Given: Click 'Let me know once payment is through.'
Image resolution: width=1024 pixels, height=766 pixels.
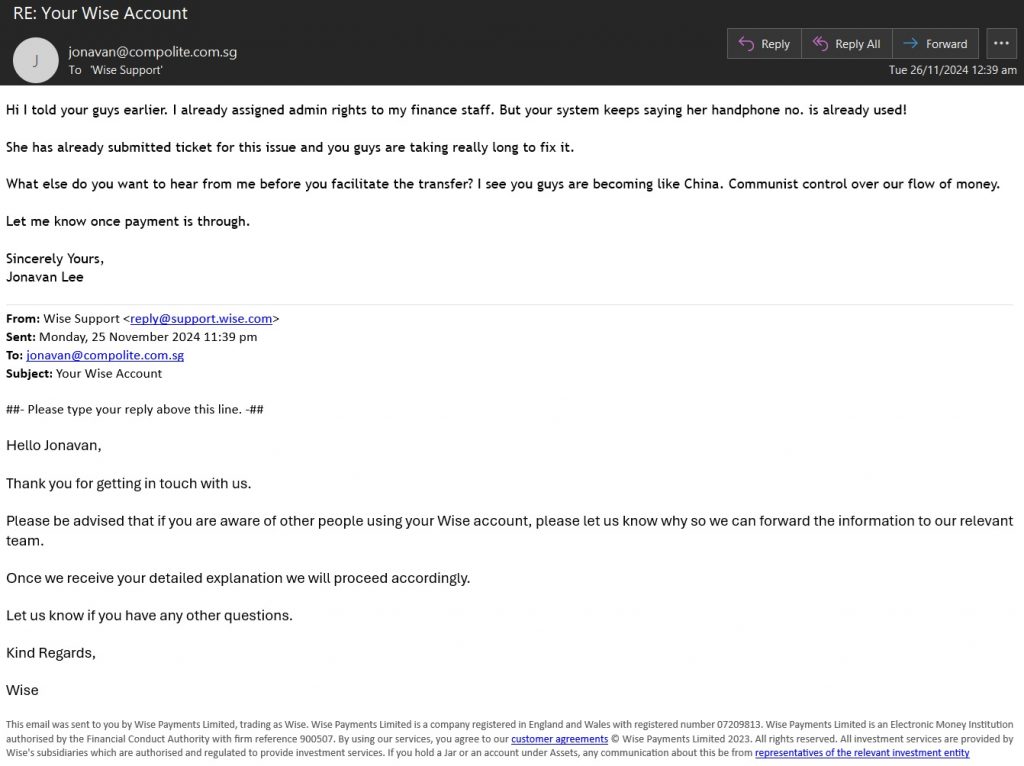Looking at the screenshot, I should coord(128,221).
